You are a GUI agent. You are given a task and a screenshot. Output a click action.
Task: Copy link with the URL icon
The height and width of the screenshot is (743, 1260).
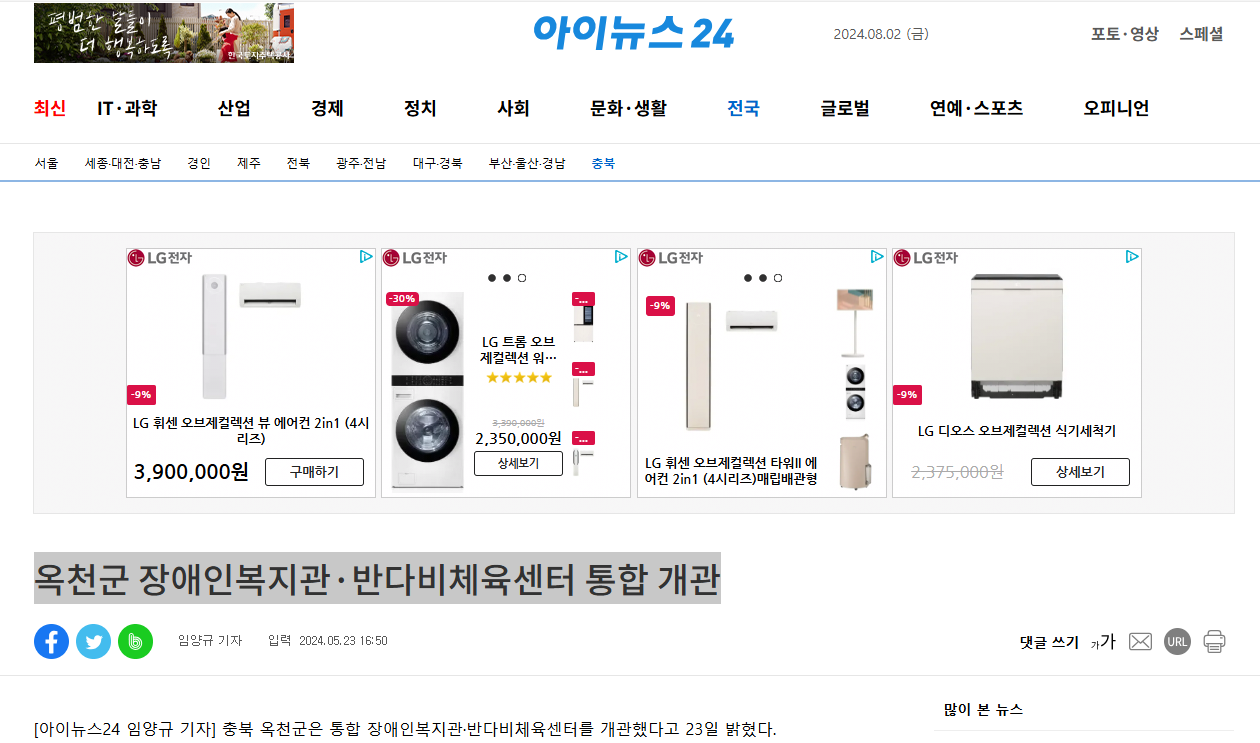tap(1178, 642)
